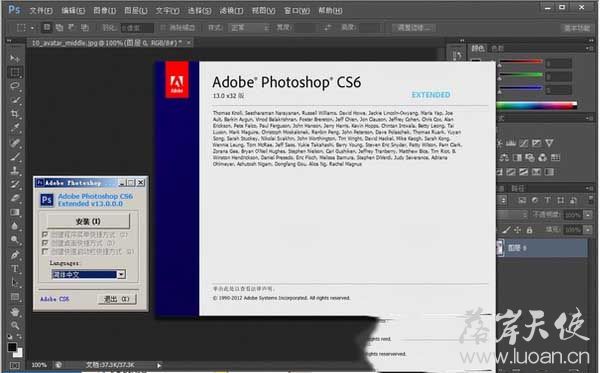The height and width of the screenshot is (373, 600).
Task: Toggle second shortcut checkbox in installer dialog
Action: 45,243
